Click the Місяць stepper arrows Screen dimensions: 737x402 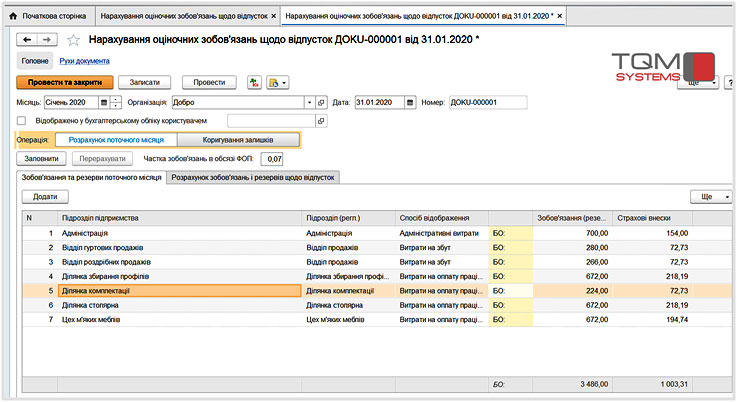(x=116, y=102)
